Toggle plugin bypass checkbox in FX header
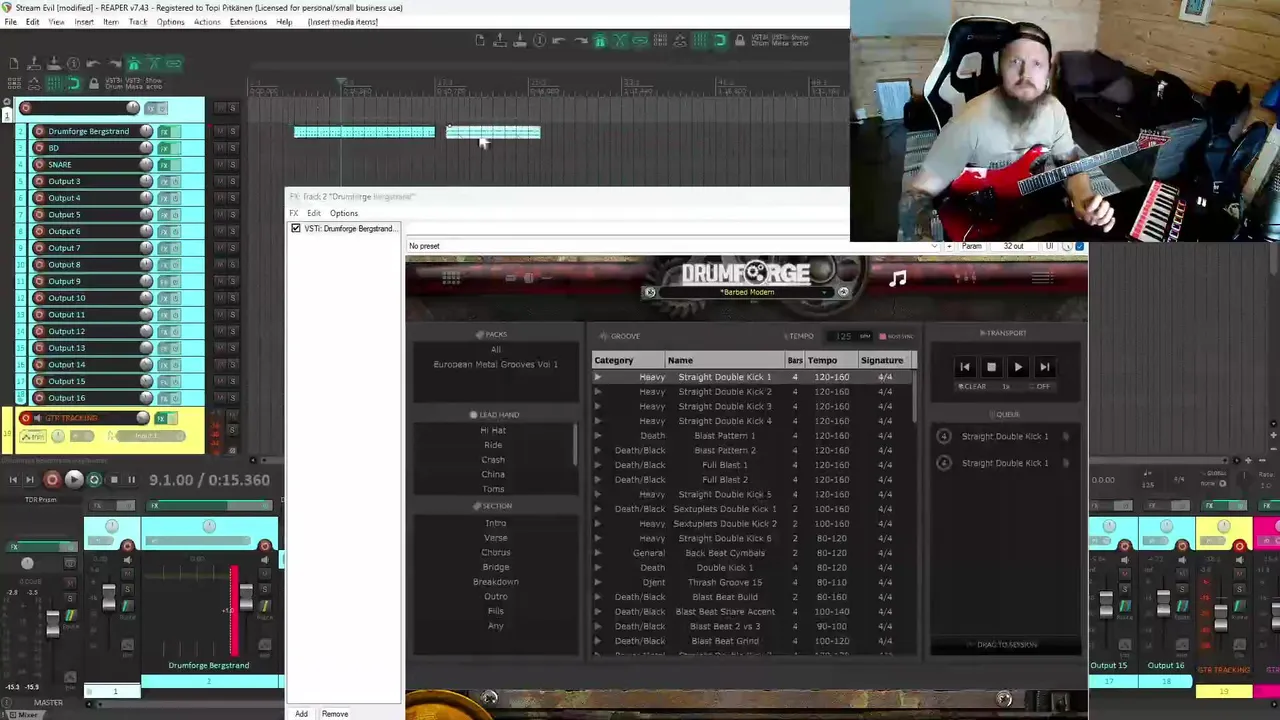1280x720 pixels. pos(1079,246)
